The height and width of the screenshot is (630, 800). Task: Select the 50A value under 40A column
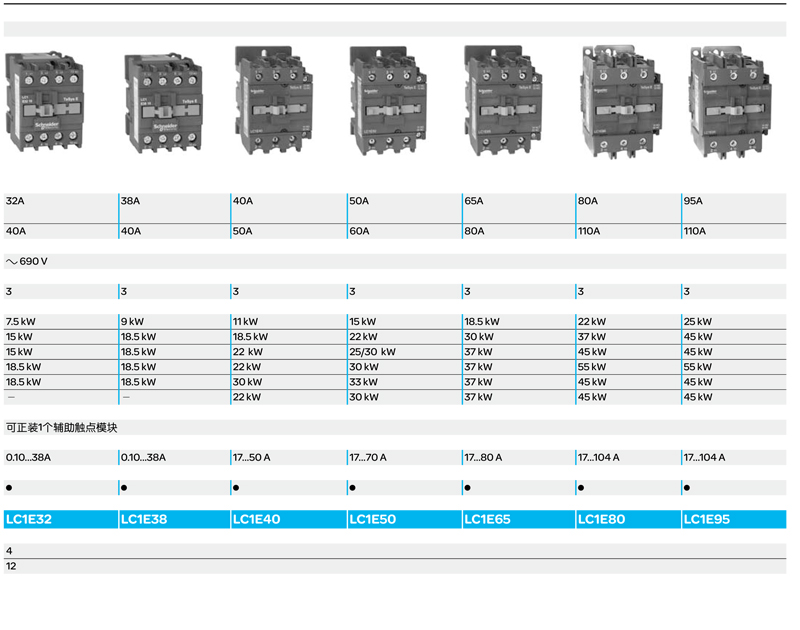[x=242, y=231]
